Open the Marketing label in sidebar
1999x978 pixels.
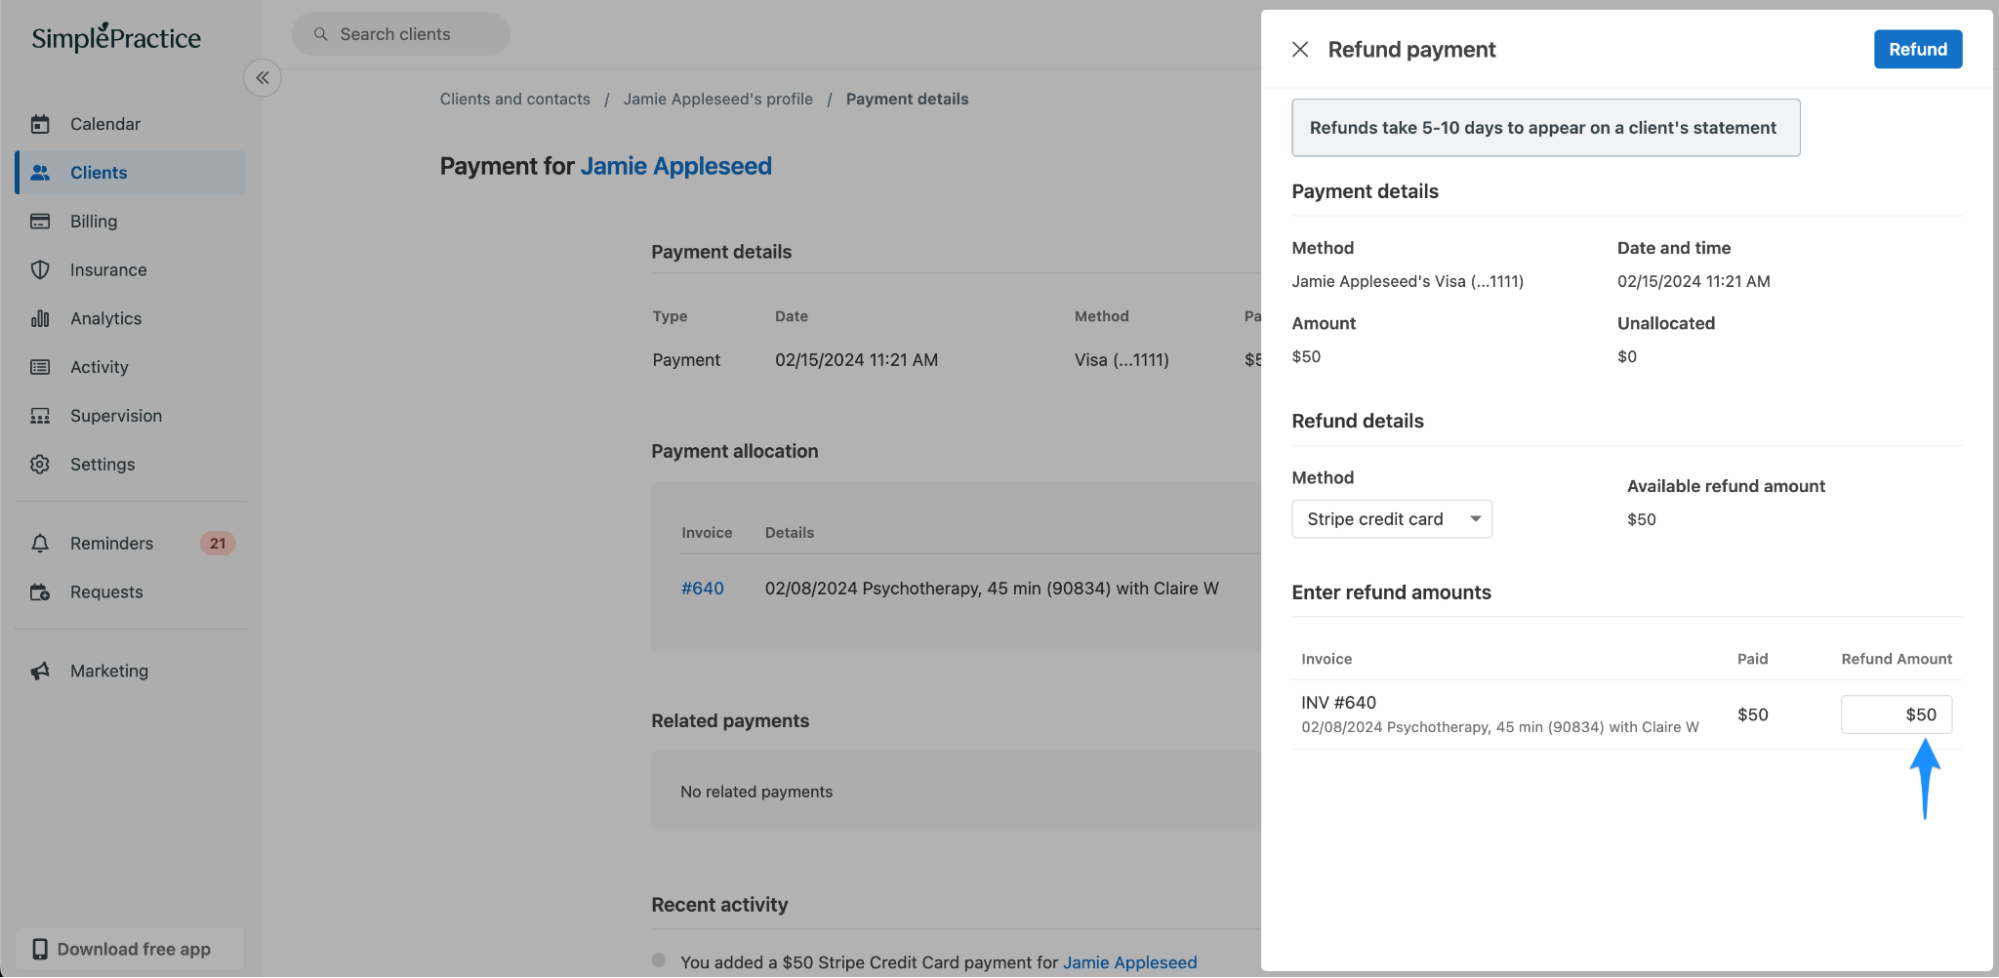(109, 671)
